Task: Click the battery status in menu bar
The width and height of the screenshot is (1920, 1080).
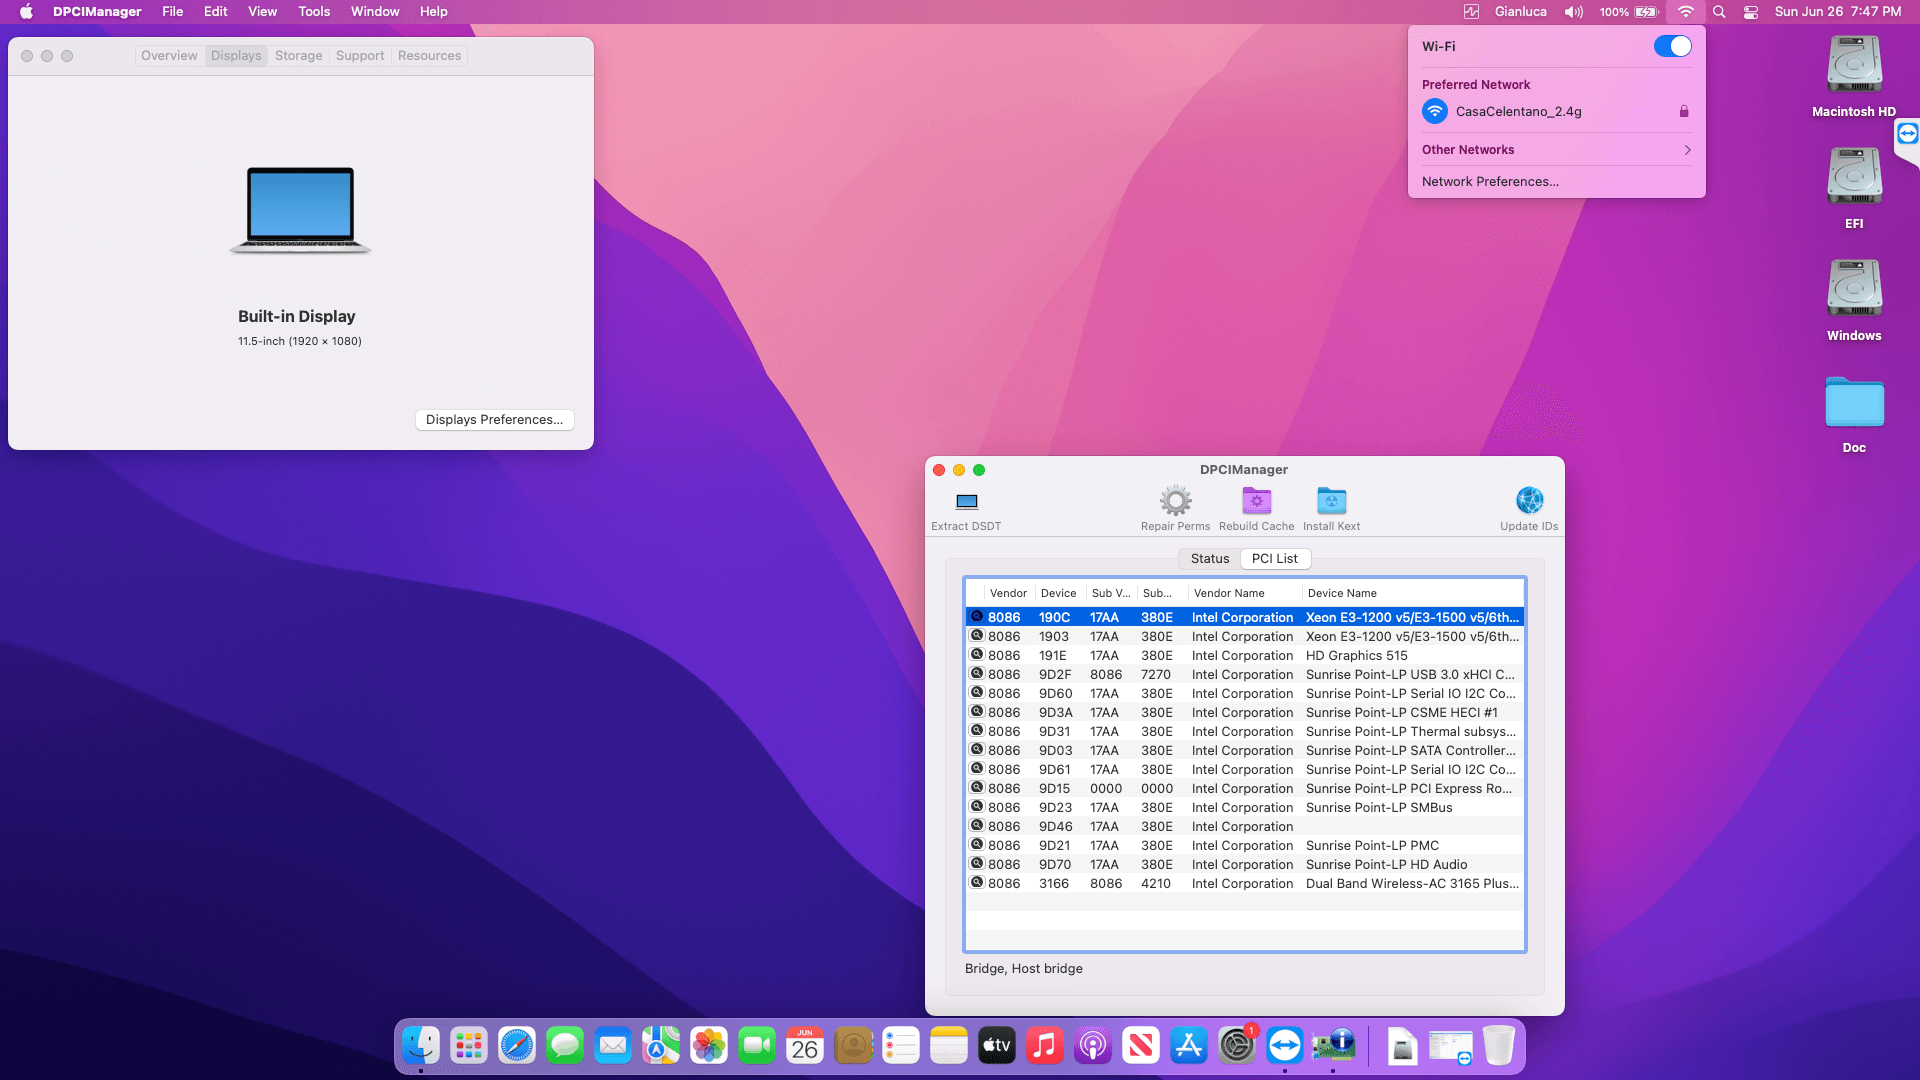Action: 1629,12
